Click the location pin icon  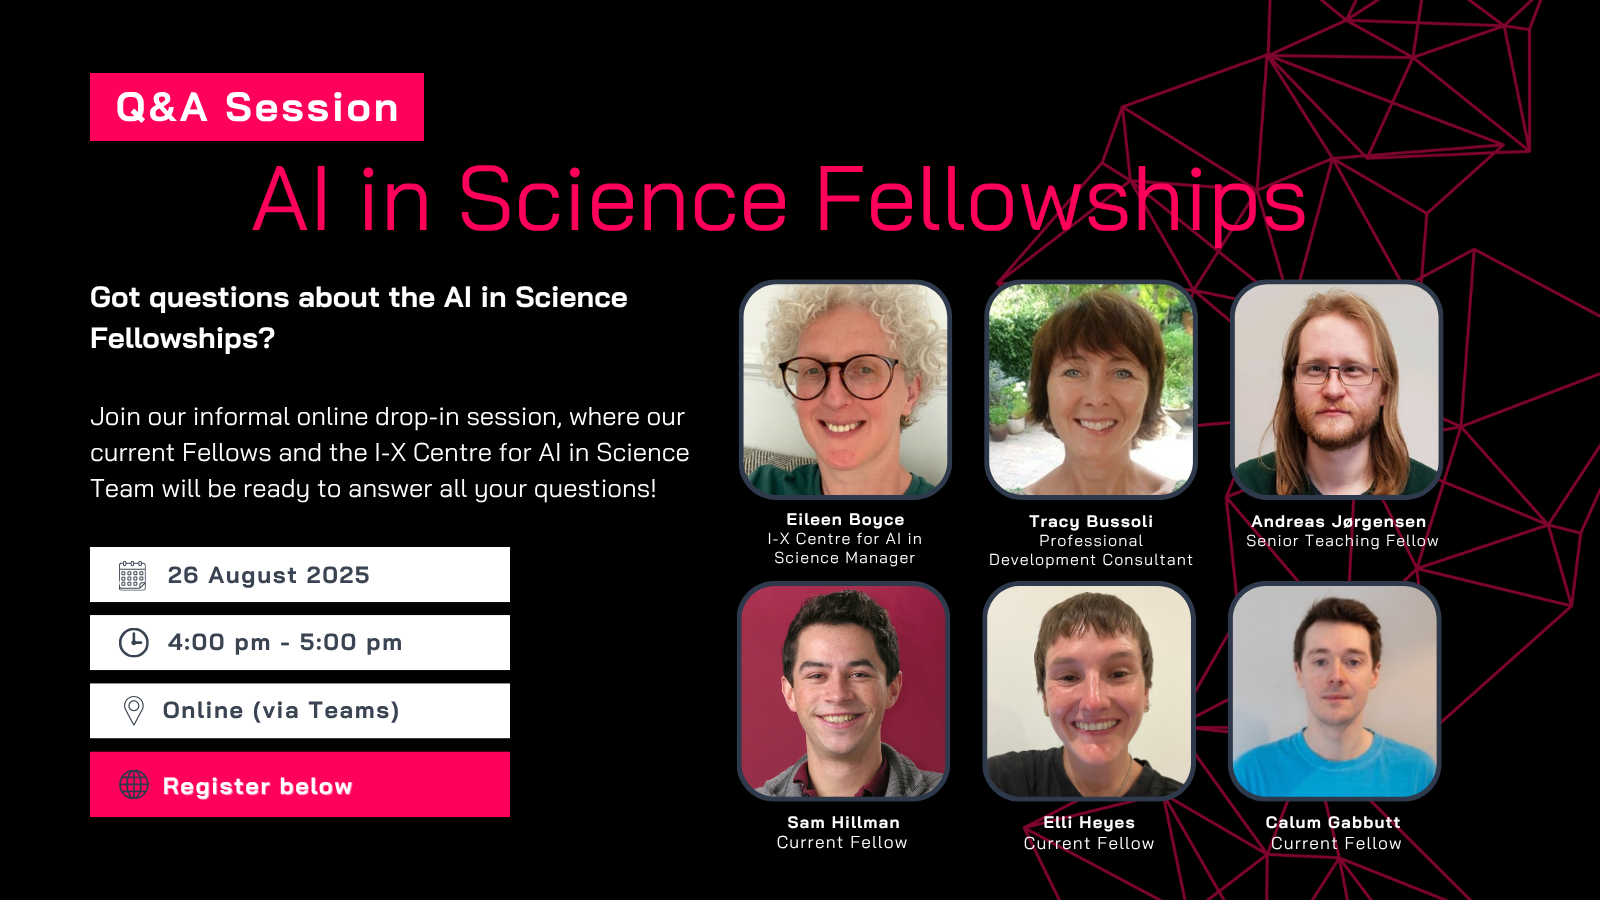tap(133, 710)
